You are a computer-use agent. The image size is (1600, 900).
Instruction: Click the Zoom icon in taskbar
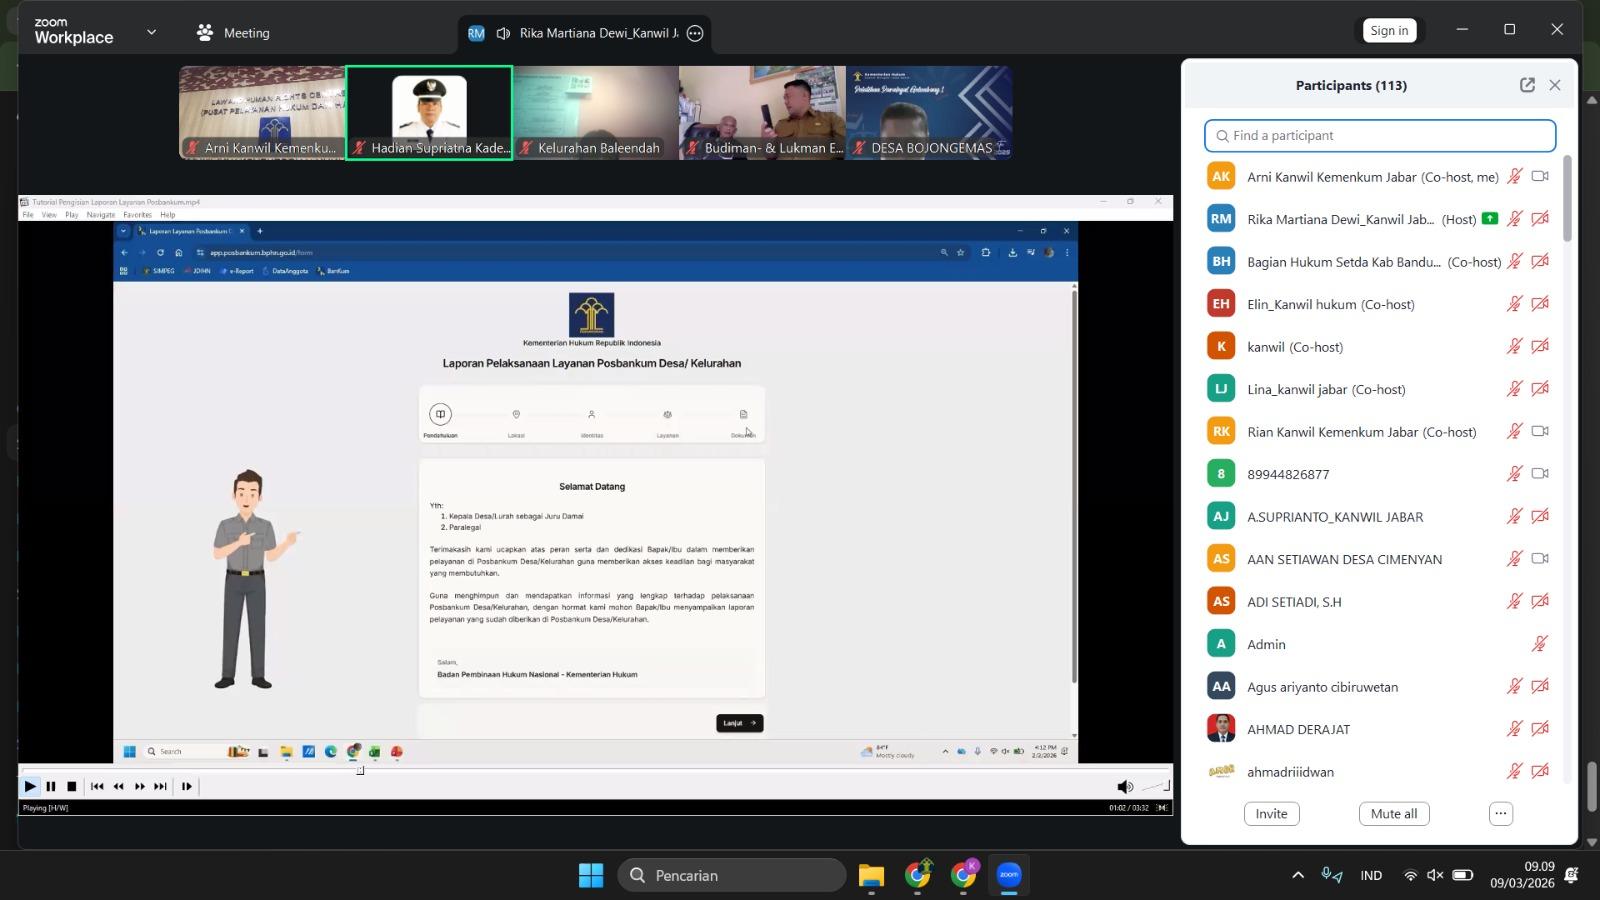(x=1009, y=876)
